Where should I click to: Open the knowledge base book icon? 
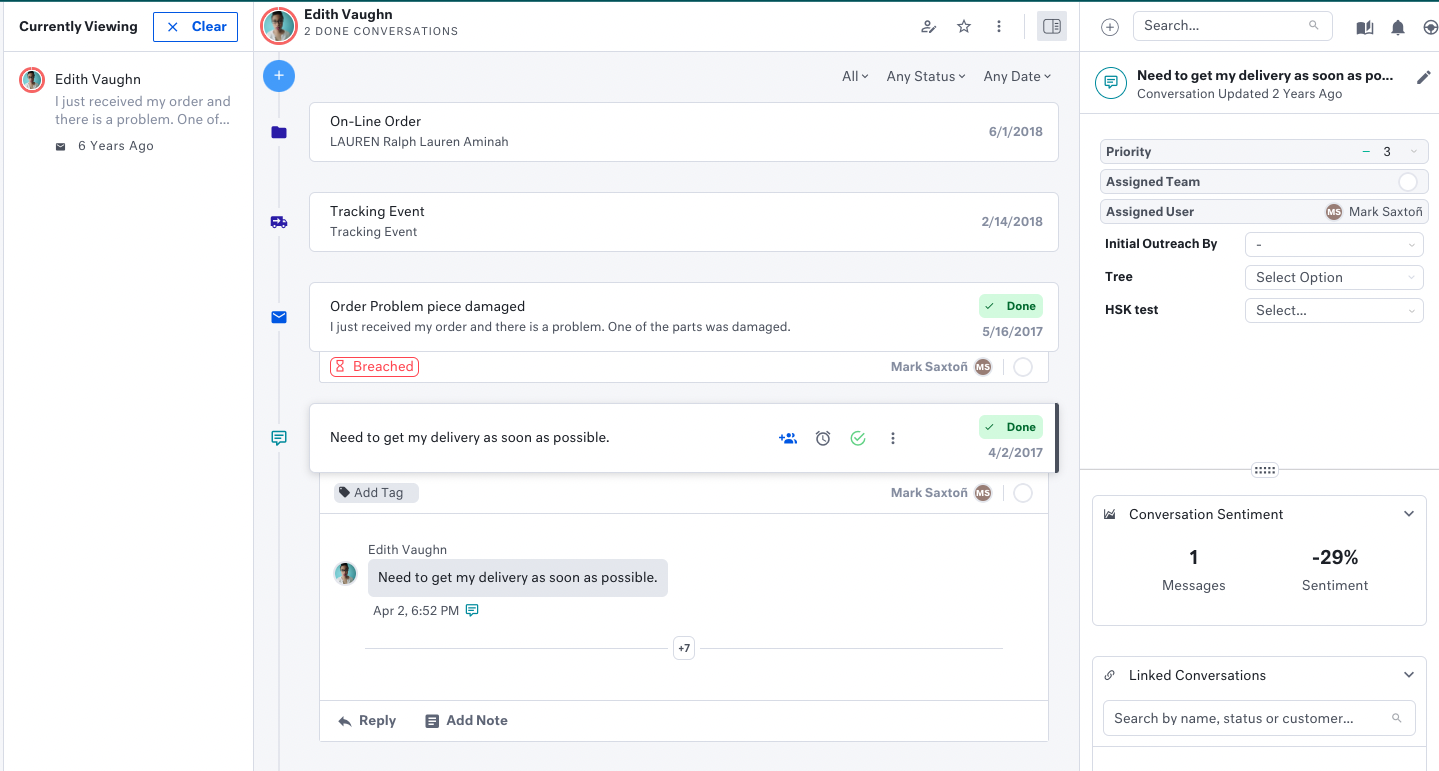[x=1363, y=27]
